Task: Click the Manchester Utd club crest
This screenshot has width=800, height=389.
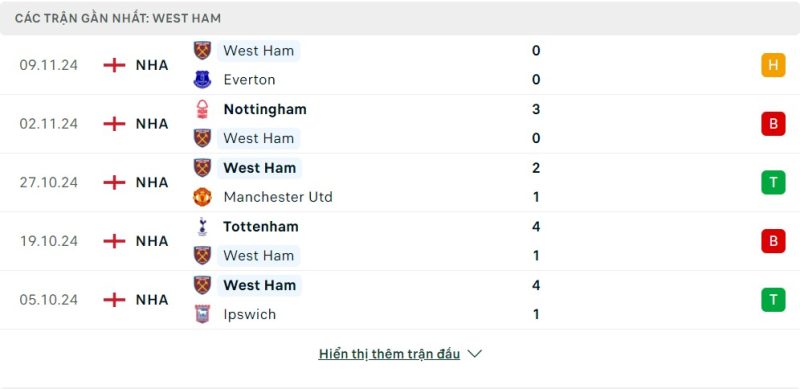Action: [202, 197]
